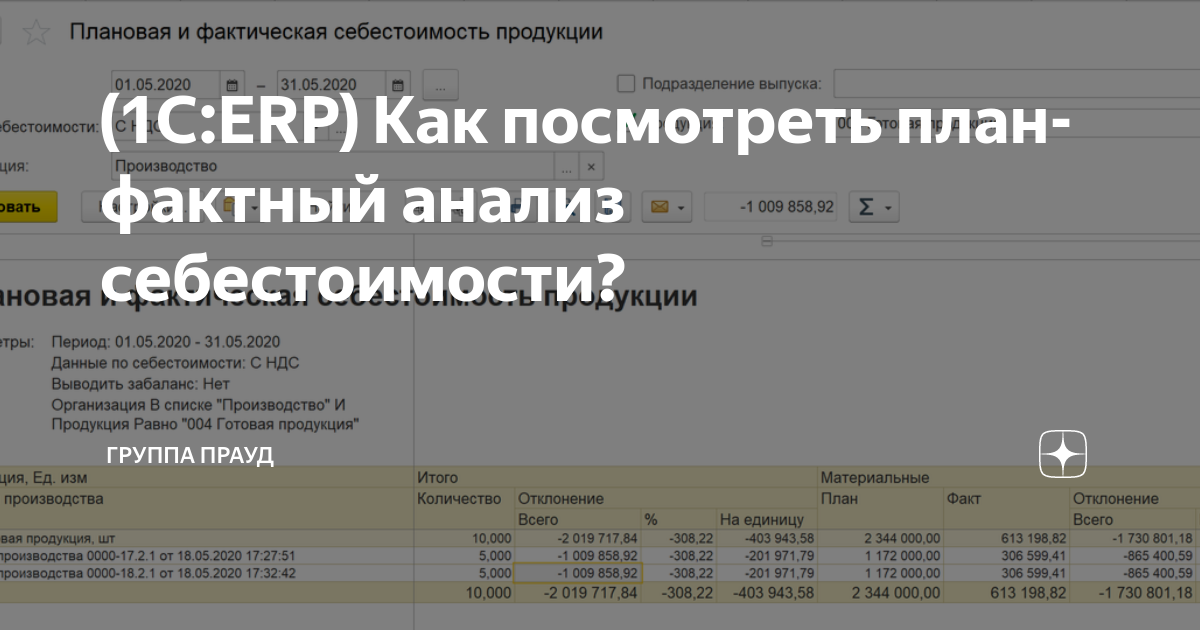Click window title Плановая и фактическая себестоимость продукции

(336, 32)
